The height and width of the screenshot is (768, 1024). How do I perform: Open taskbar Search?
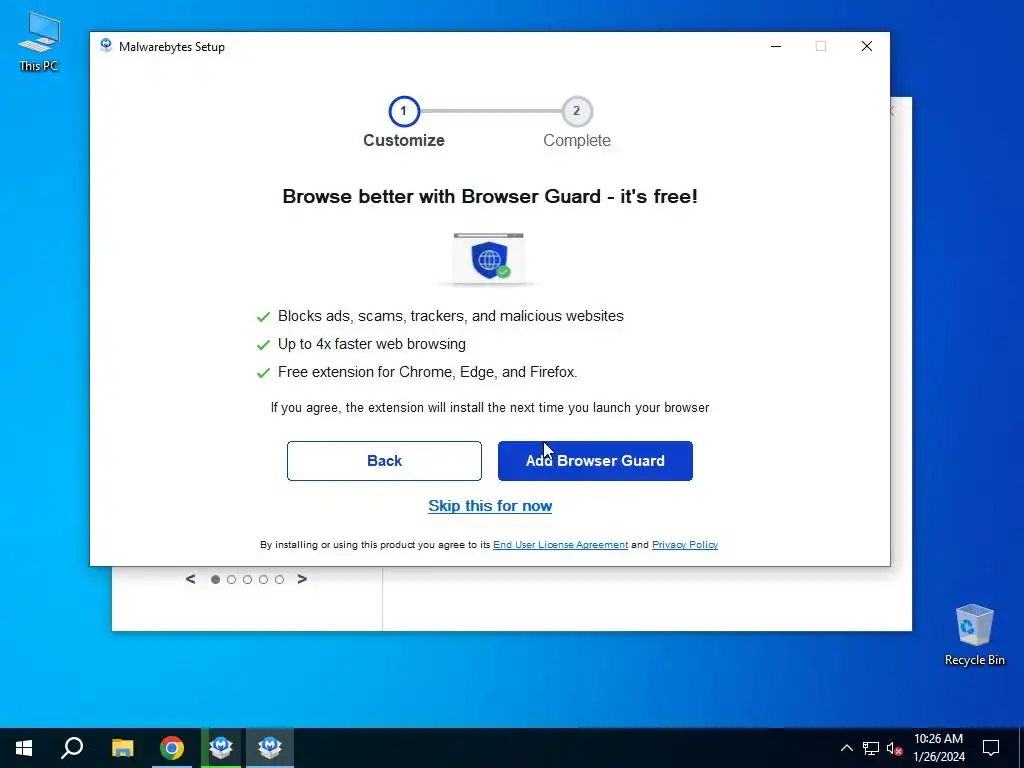pos(72,748)
